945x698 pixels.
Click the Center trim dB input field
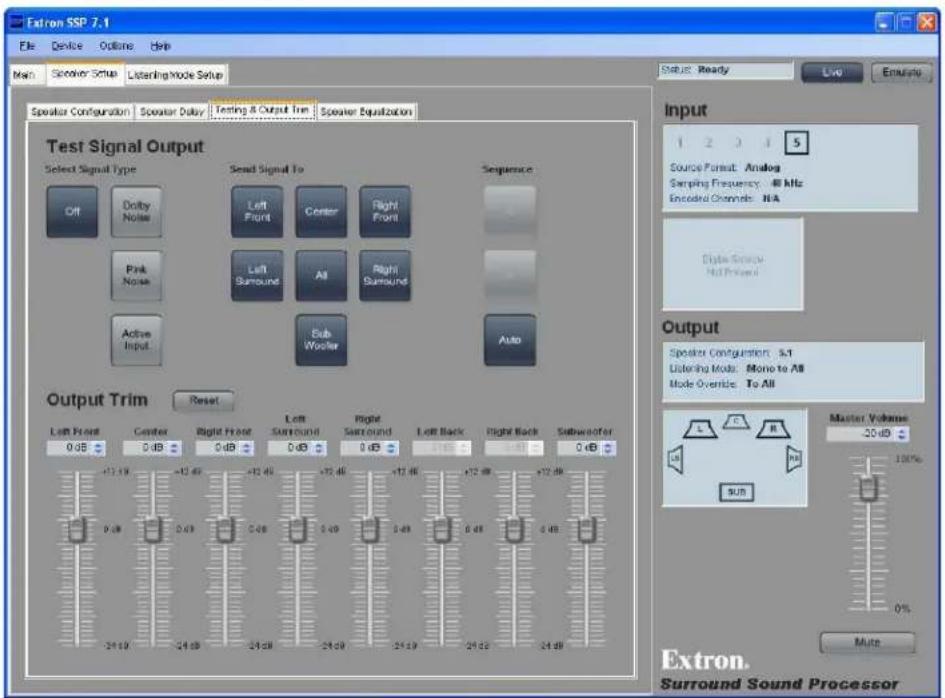(145, 448)
